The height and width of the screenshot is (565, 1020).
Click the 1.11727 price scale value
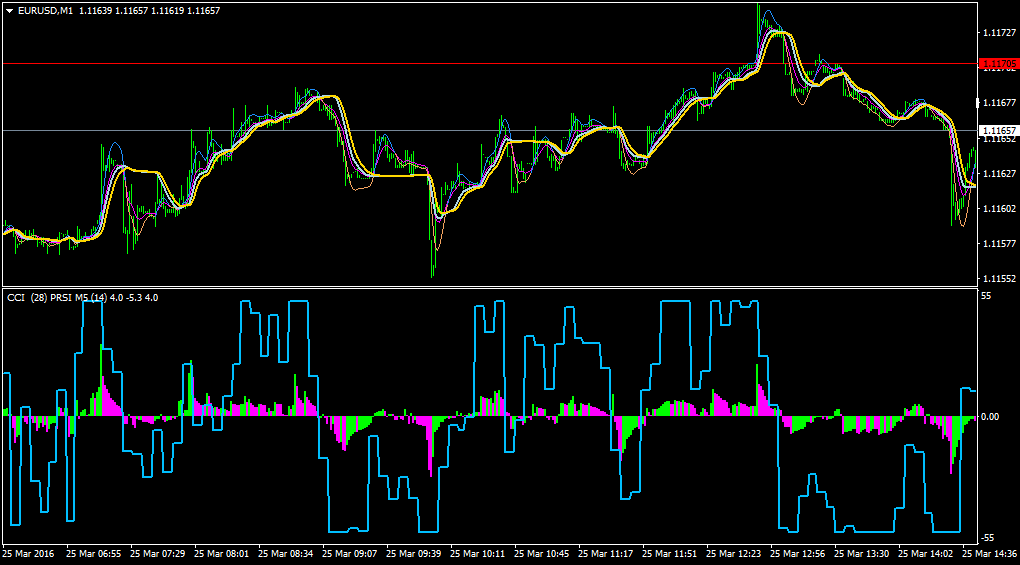coord(999,33)
